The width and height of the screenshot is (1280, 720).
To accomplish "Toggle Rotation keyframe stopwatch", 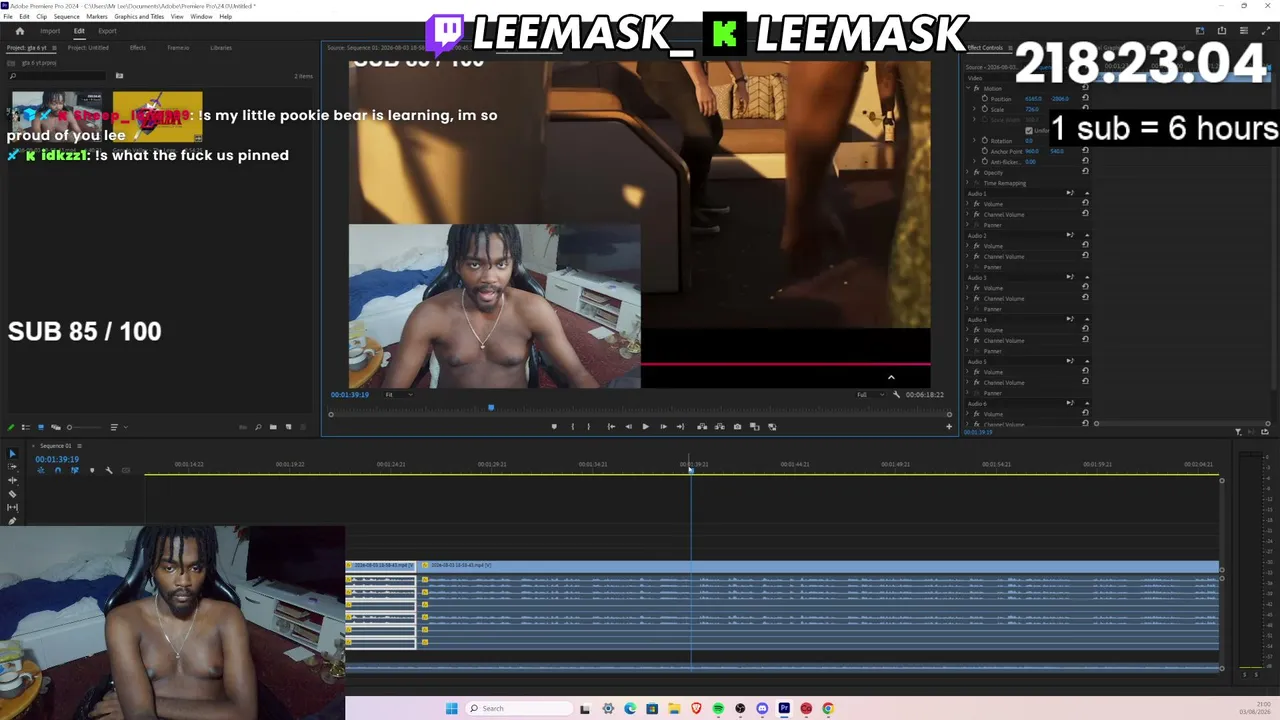I will pos(984,140).
